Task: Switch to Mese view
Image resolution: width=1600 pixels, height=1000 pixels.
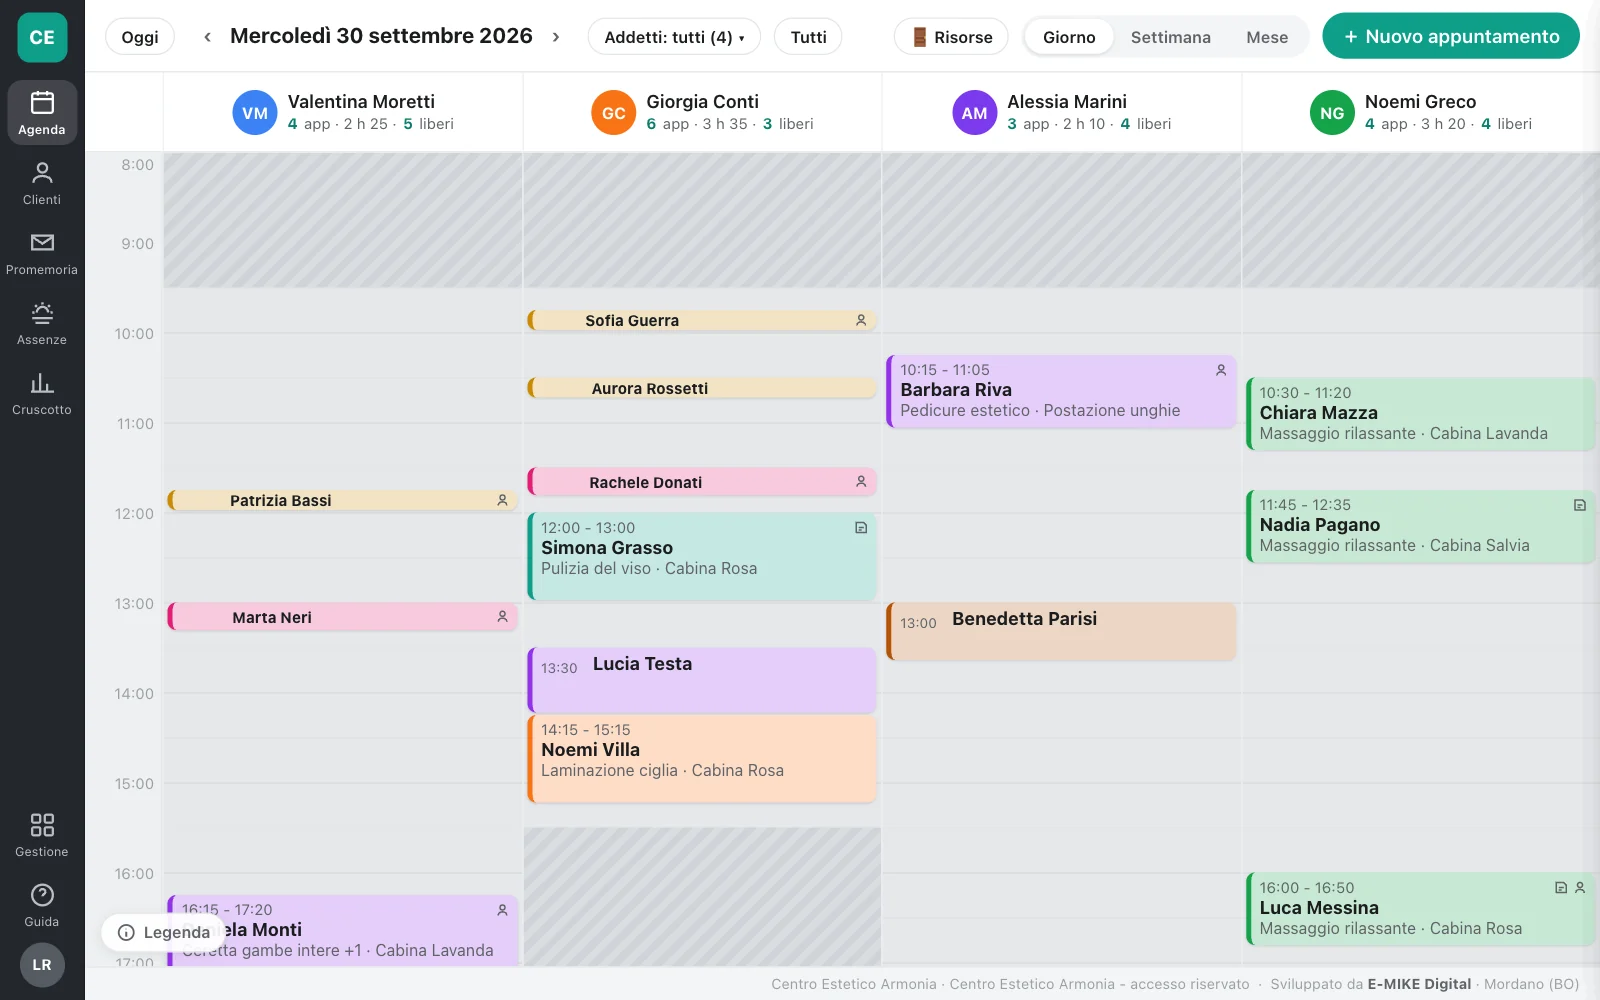Action: [x=1266, y=37]
